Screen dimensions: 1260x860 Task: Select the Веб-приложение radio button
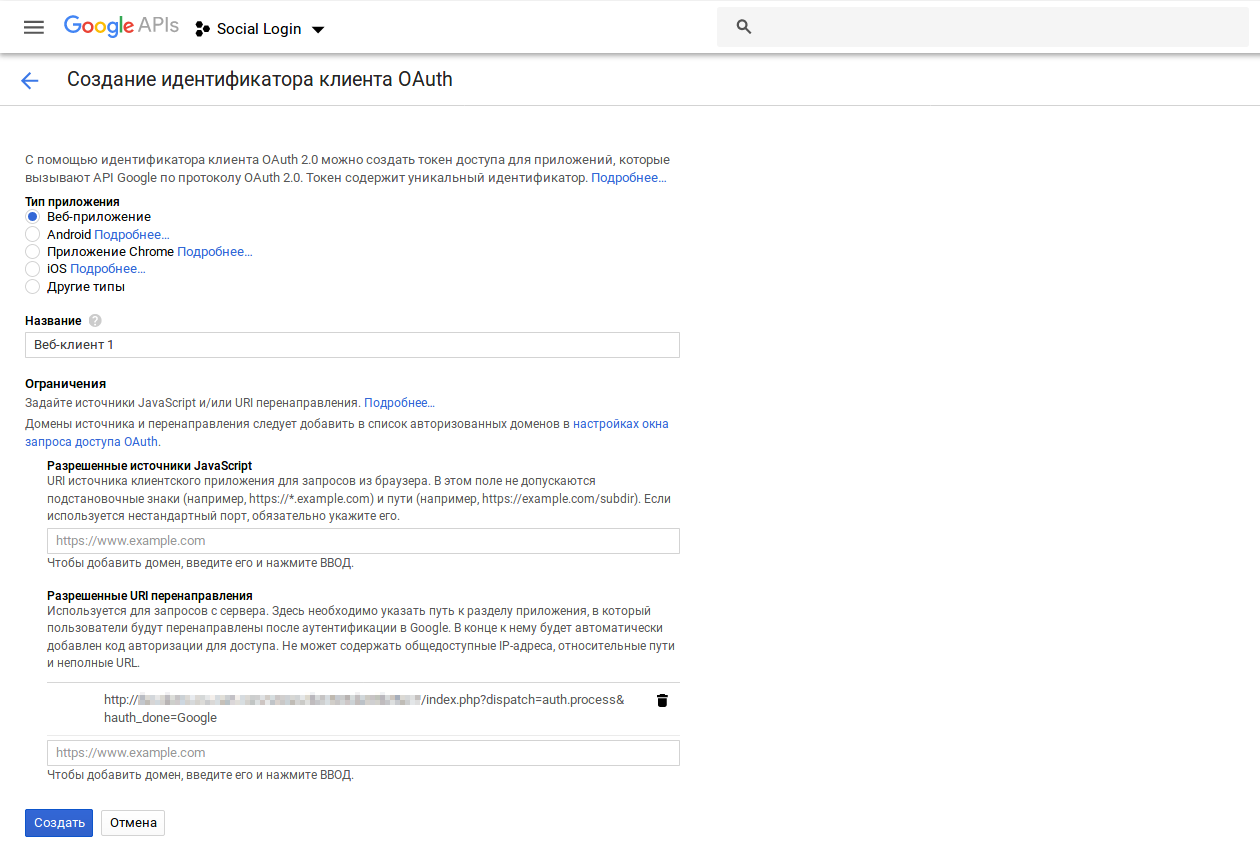[33, 217]
